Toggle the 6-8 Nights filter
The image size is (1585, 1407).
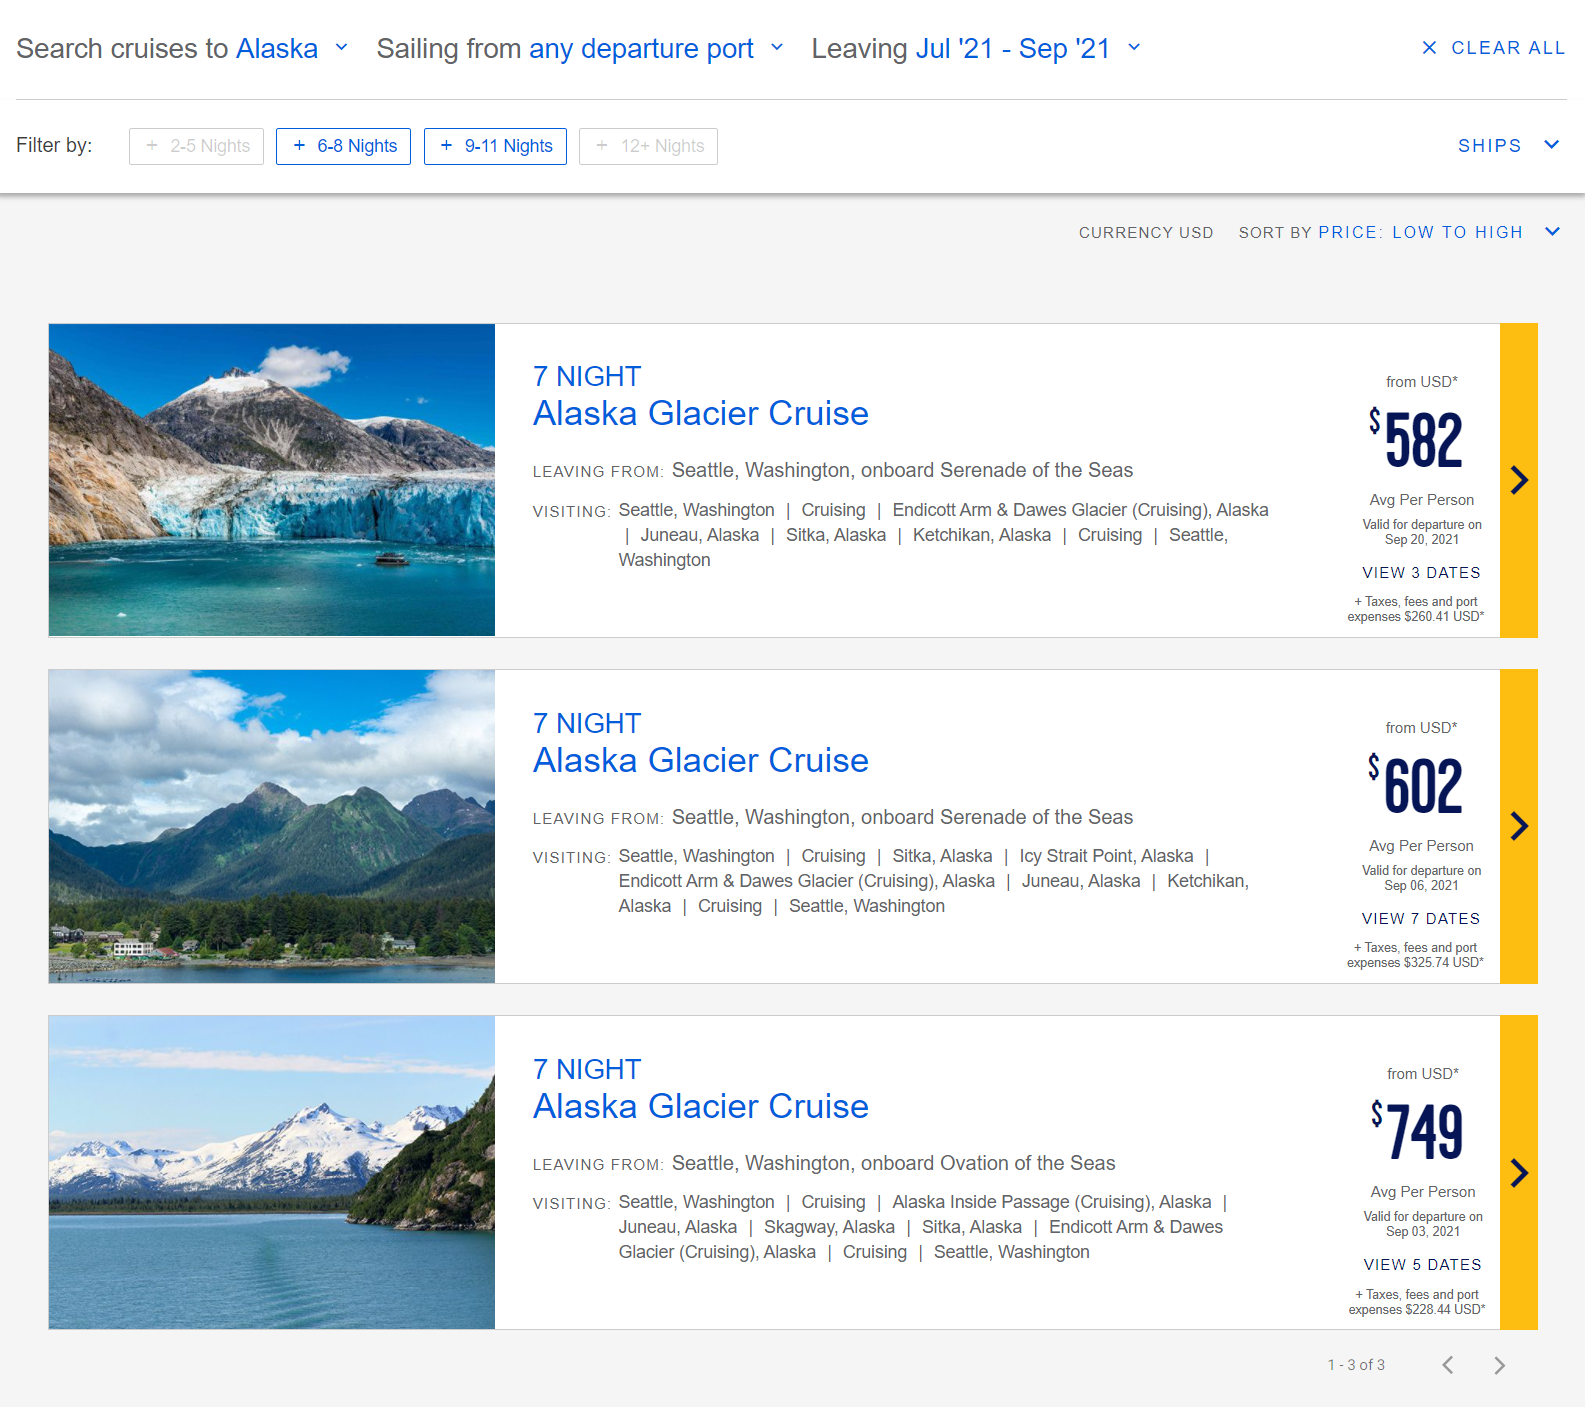point(344,146)
